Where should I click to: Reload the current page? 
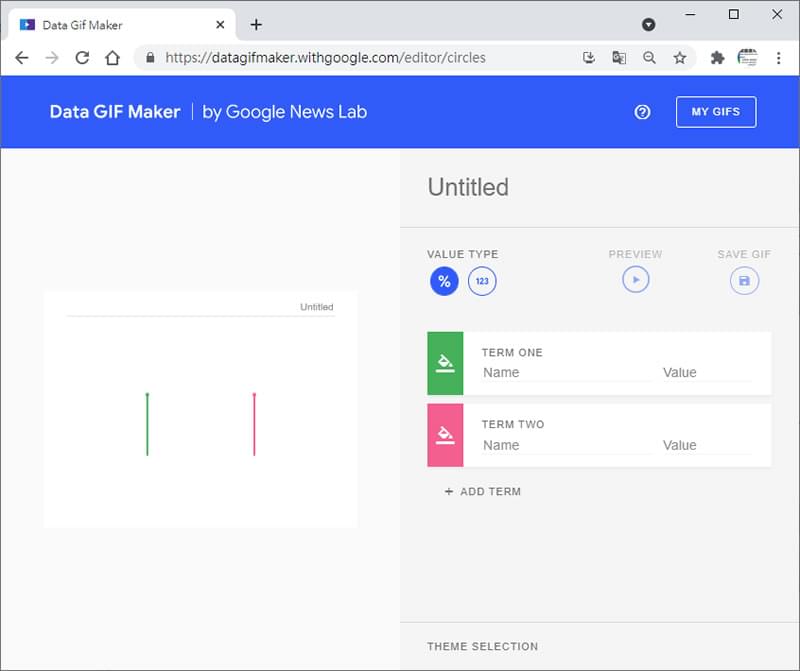82,58
